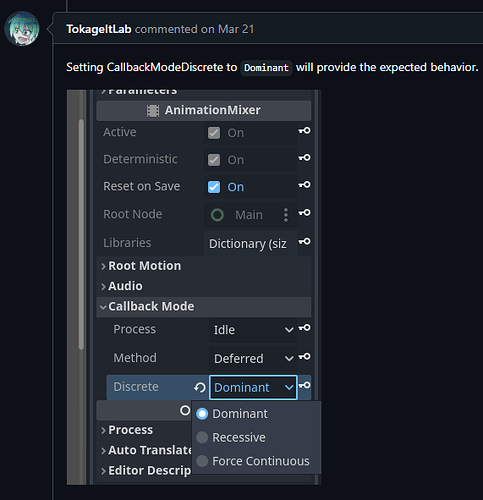Click the keyframe key icon beside Deterministic
This screenshot has width=483, height=500.
(x=305, y=157)
